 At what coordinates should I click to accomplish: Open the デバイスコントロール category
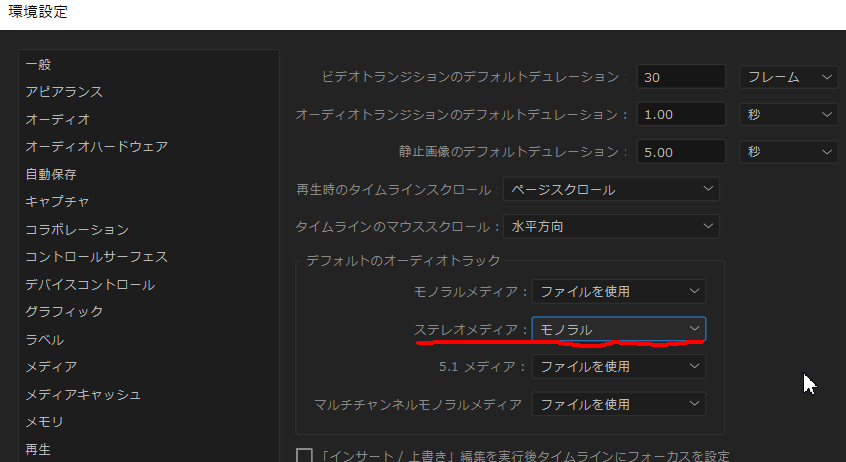(x=90, y=284)
